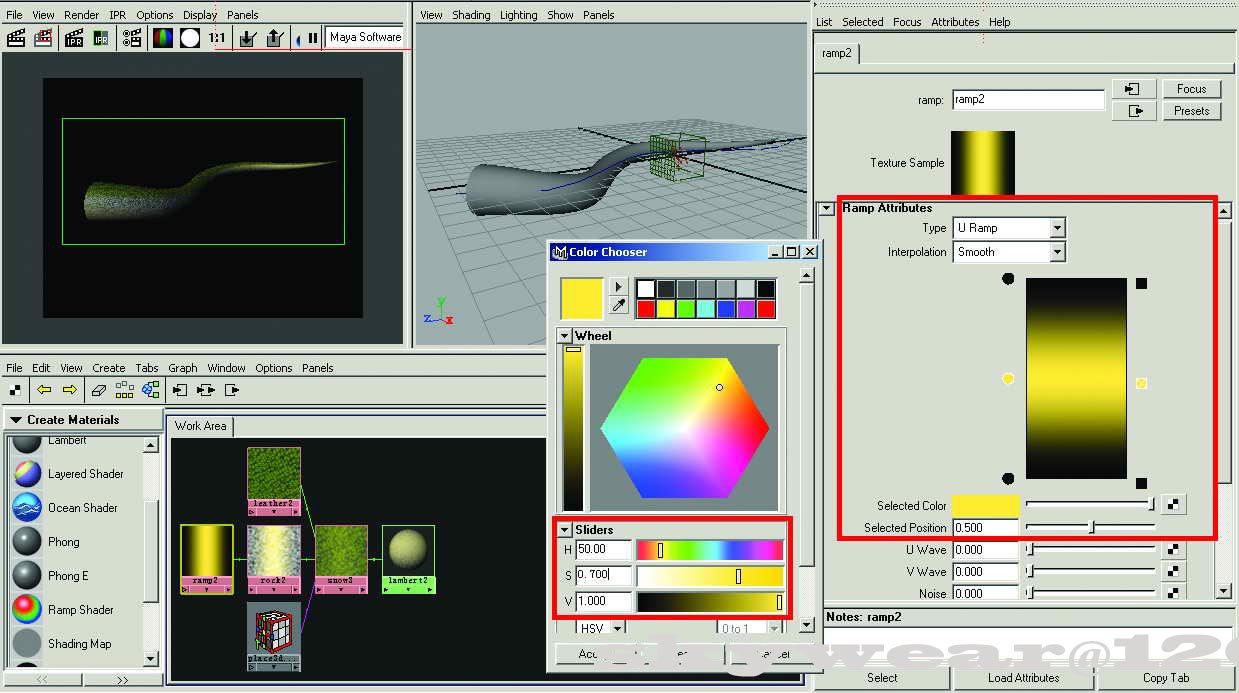Go to next graph with yellow right arrow
1239x693 pixels.
69,390
